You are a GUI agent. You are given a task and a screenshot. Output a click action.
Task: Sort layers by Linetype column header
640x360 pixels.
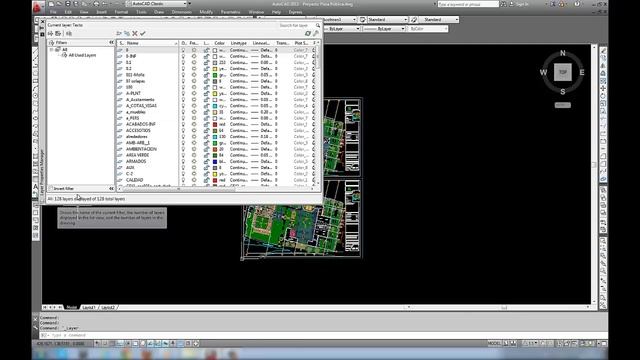239,43
